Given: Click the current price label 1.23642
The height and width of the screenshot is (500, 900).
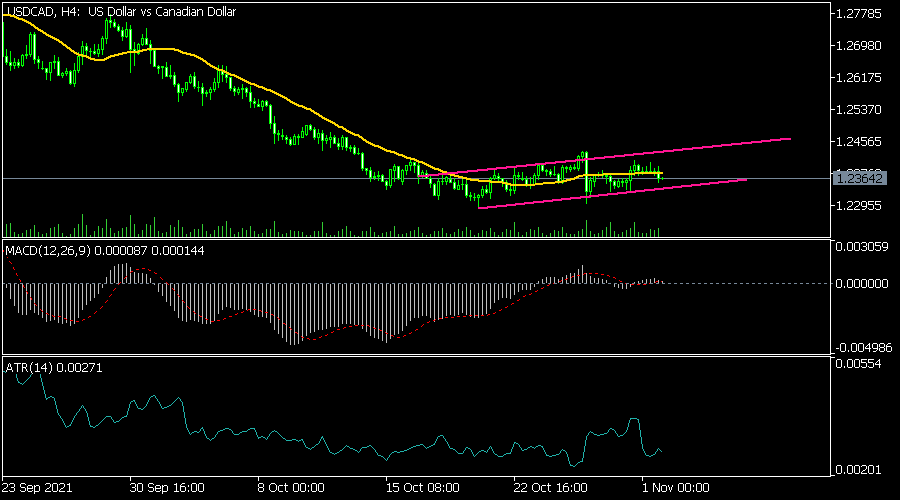Looking at the screenshot, I should pos(858,178).
